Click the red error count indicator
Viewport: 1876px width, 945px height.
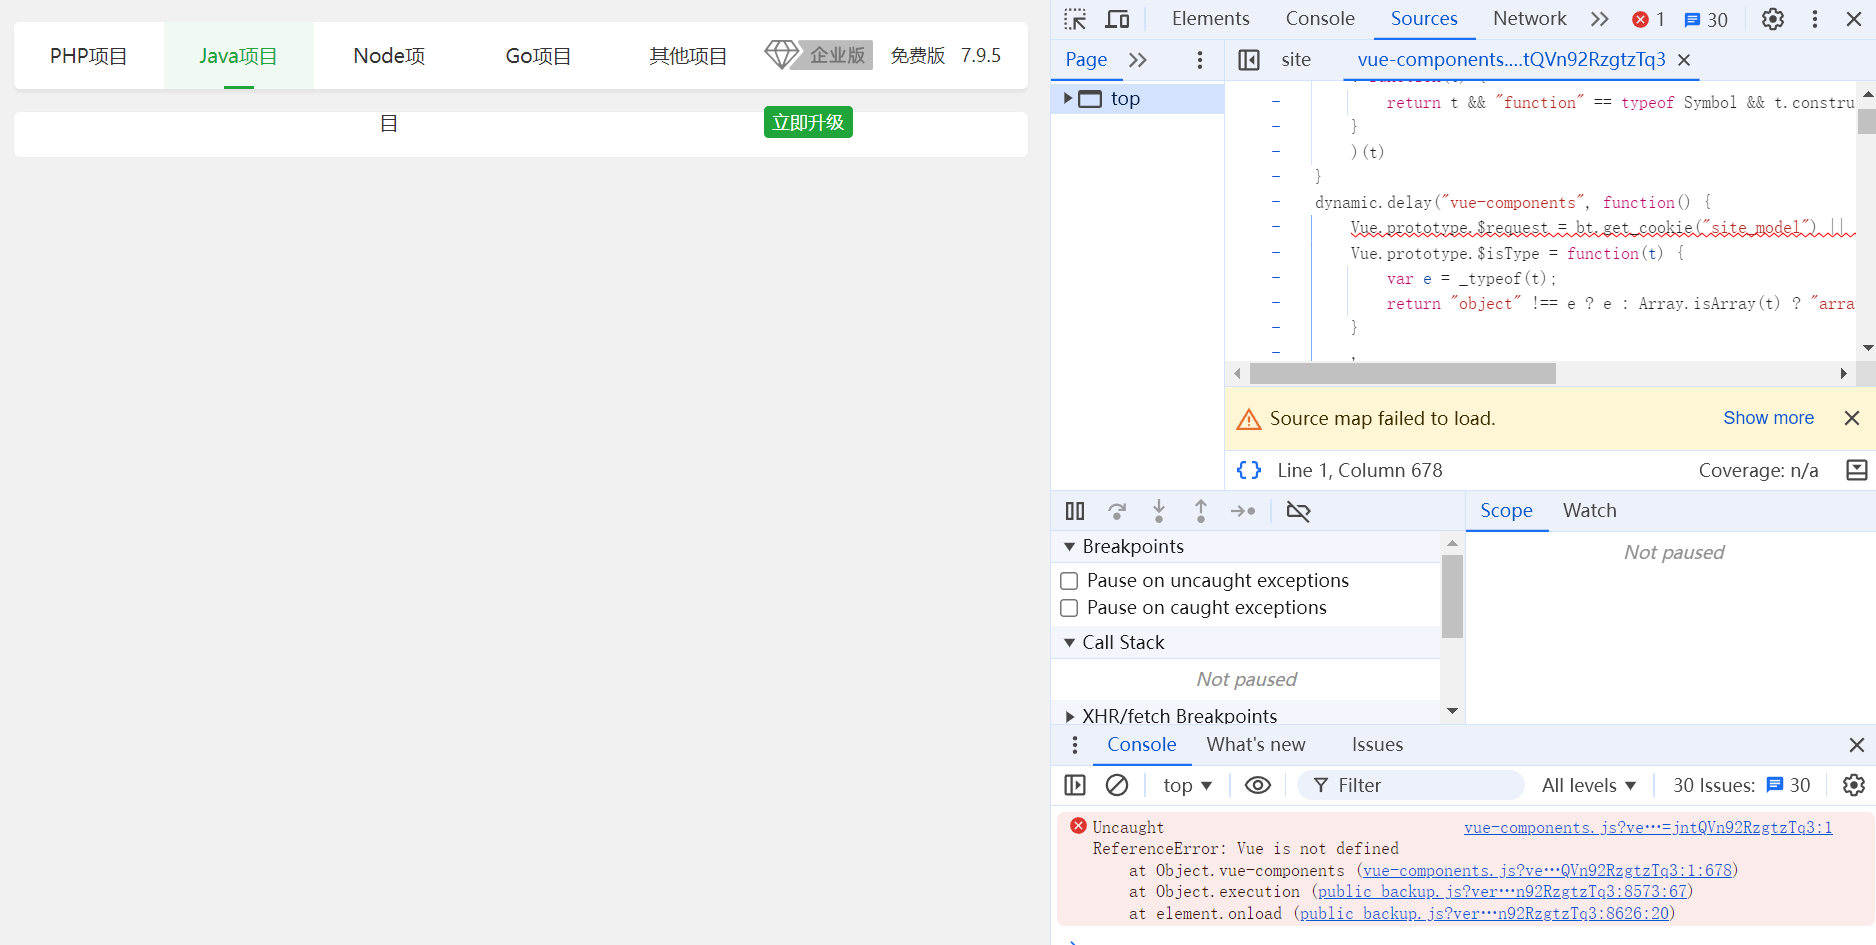pyautogui.click(x=1648, y=20)
